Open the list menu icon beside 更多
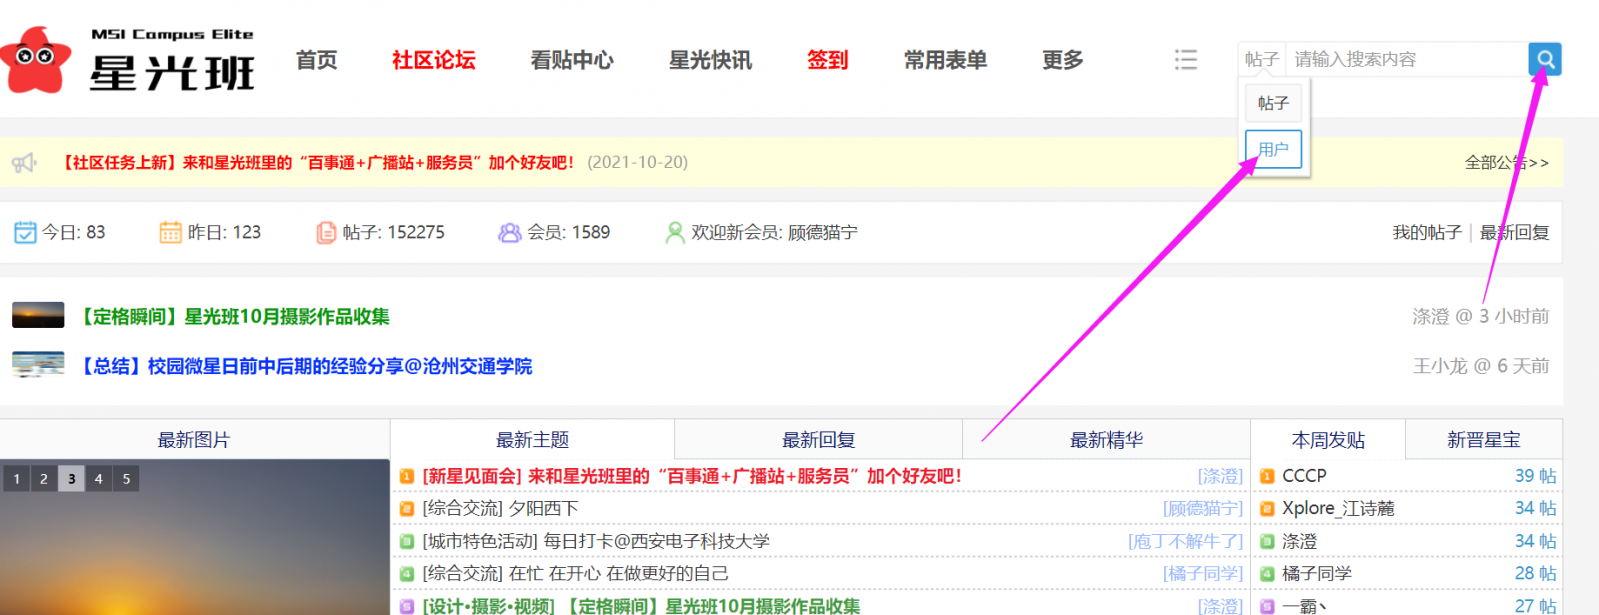The width and height of the screenshot is (1599, 615). coord(1186,60)
